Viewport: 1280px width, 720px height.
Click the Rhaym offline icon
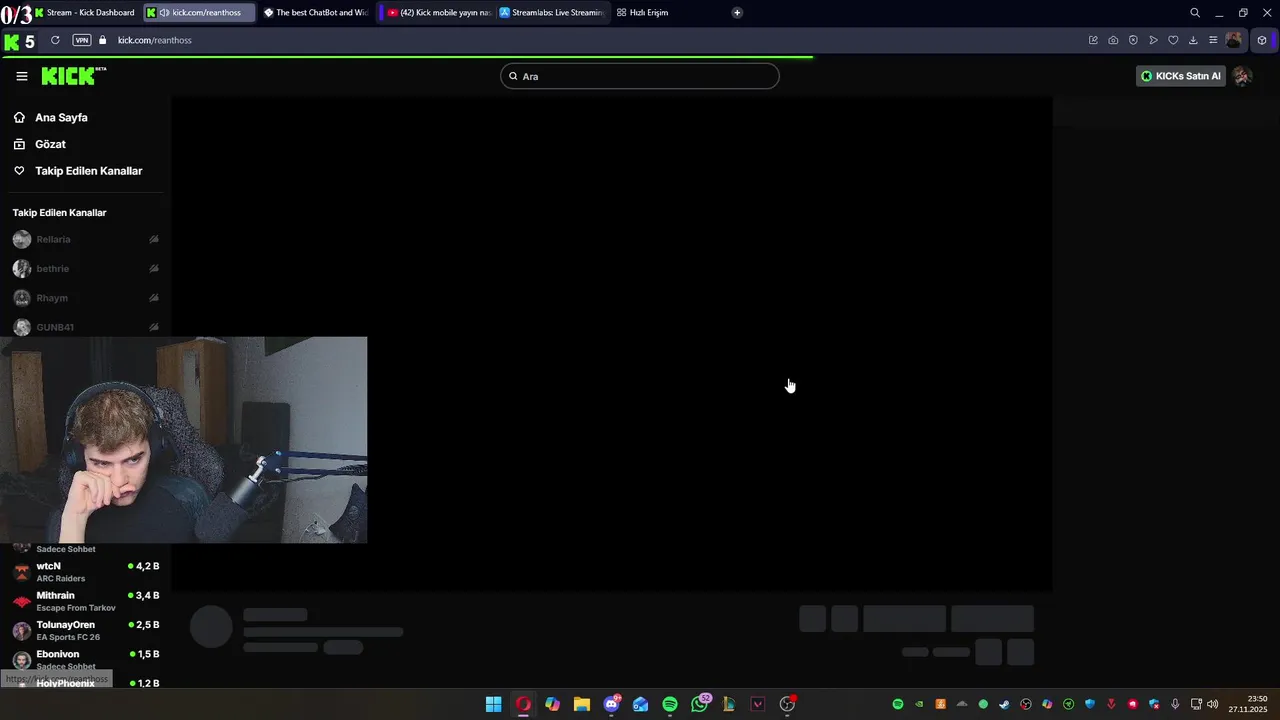(x=154, y=298)
